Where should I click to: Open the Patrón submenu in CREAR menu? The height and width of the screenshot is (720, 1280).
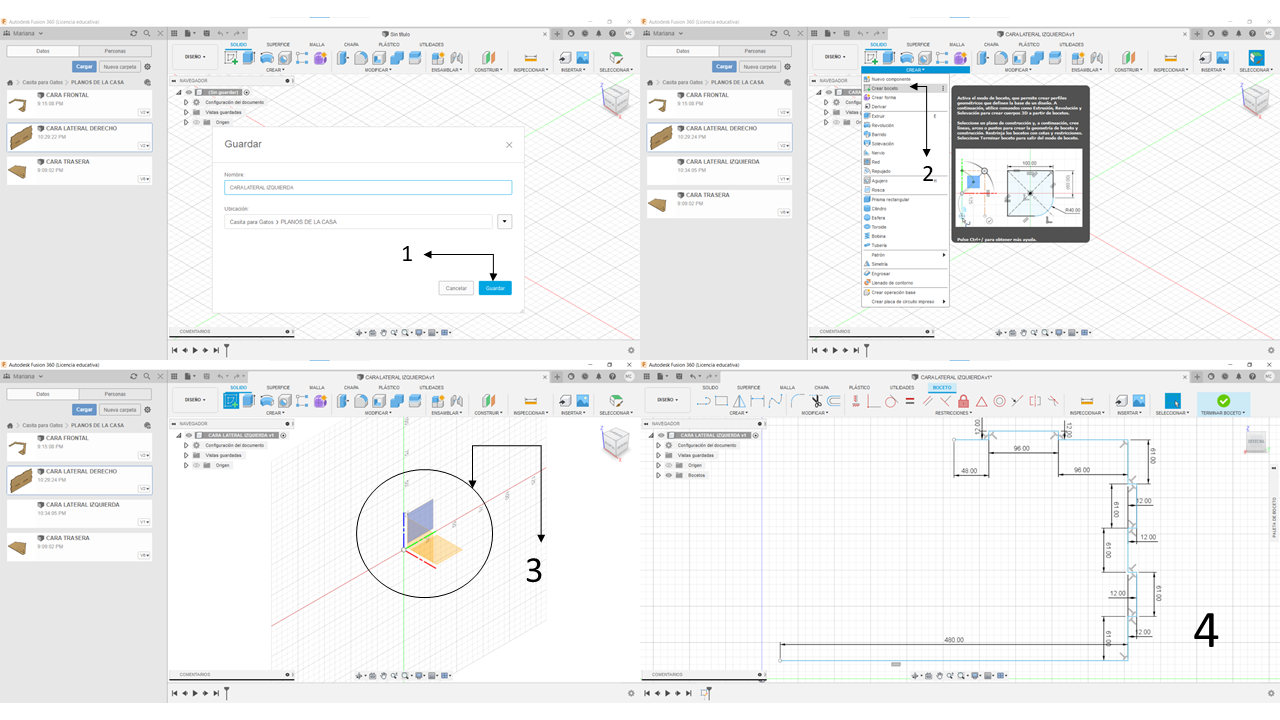click(x=904, y=255)
